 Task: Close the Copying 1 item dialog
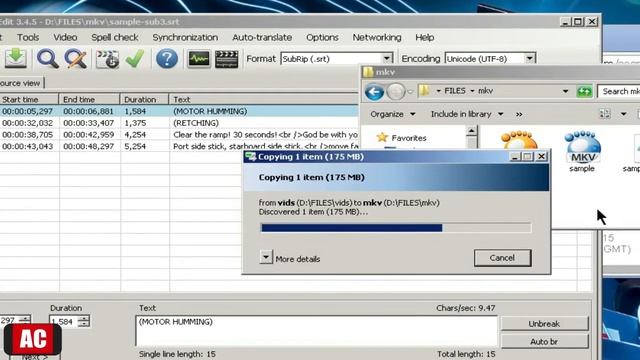(x=541, y=157)
